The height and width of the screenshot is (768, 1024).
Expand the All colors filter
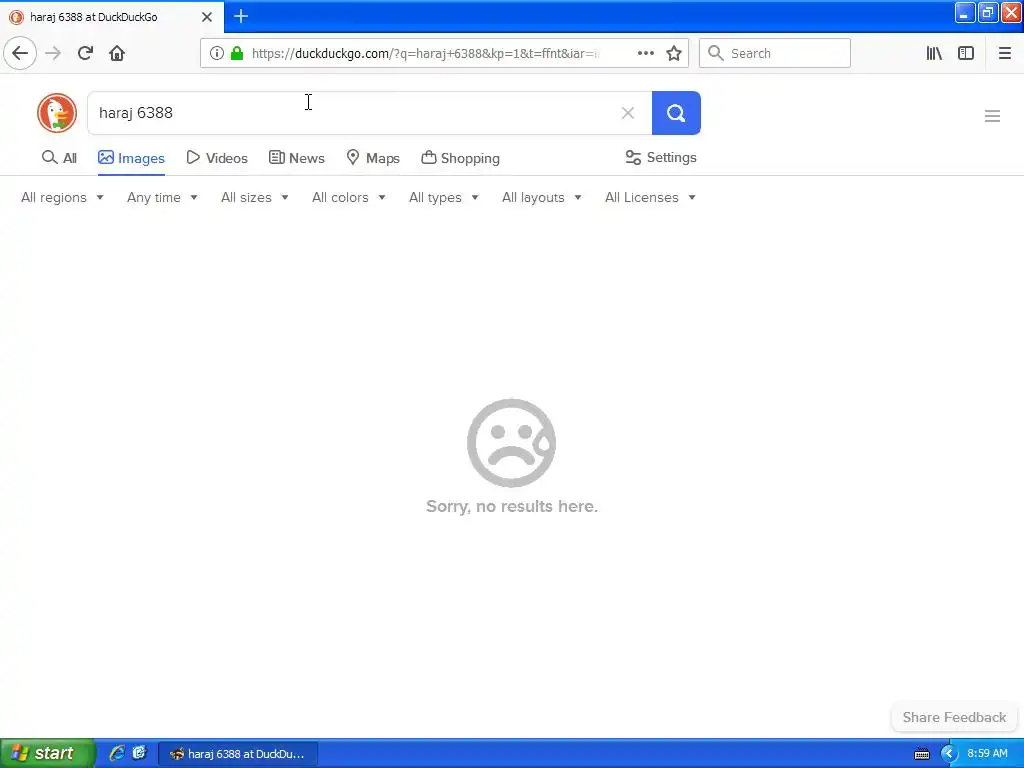[349, 197]
